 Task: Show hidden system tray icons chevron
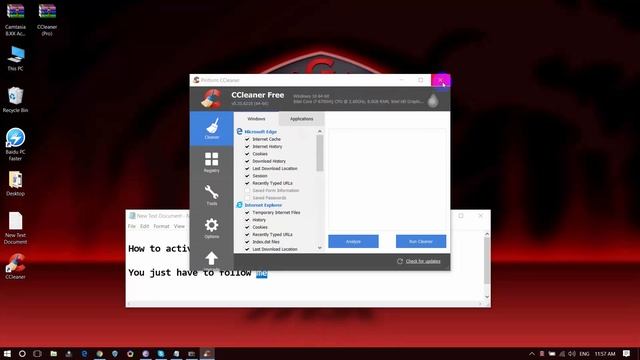tap(531, 353)
